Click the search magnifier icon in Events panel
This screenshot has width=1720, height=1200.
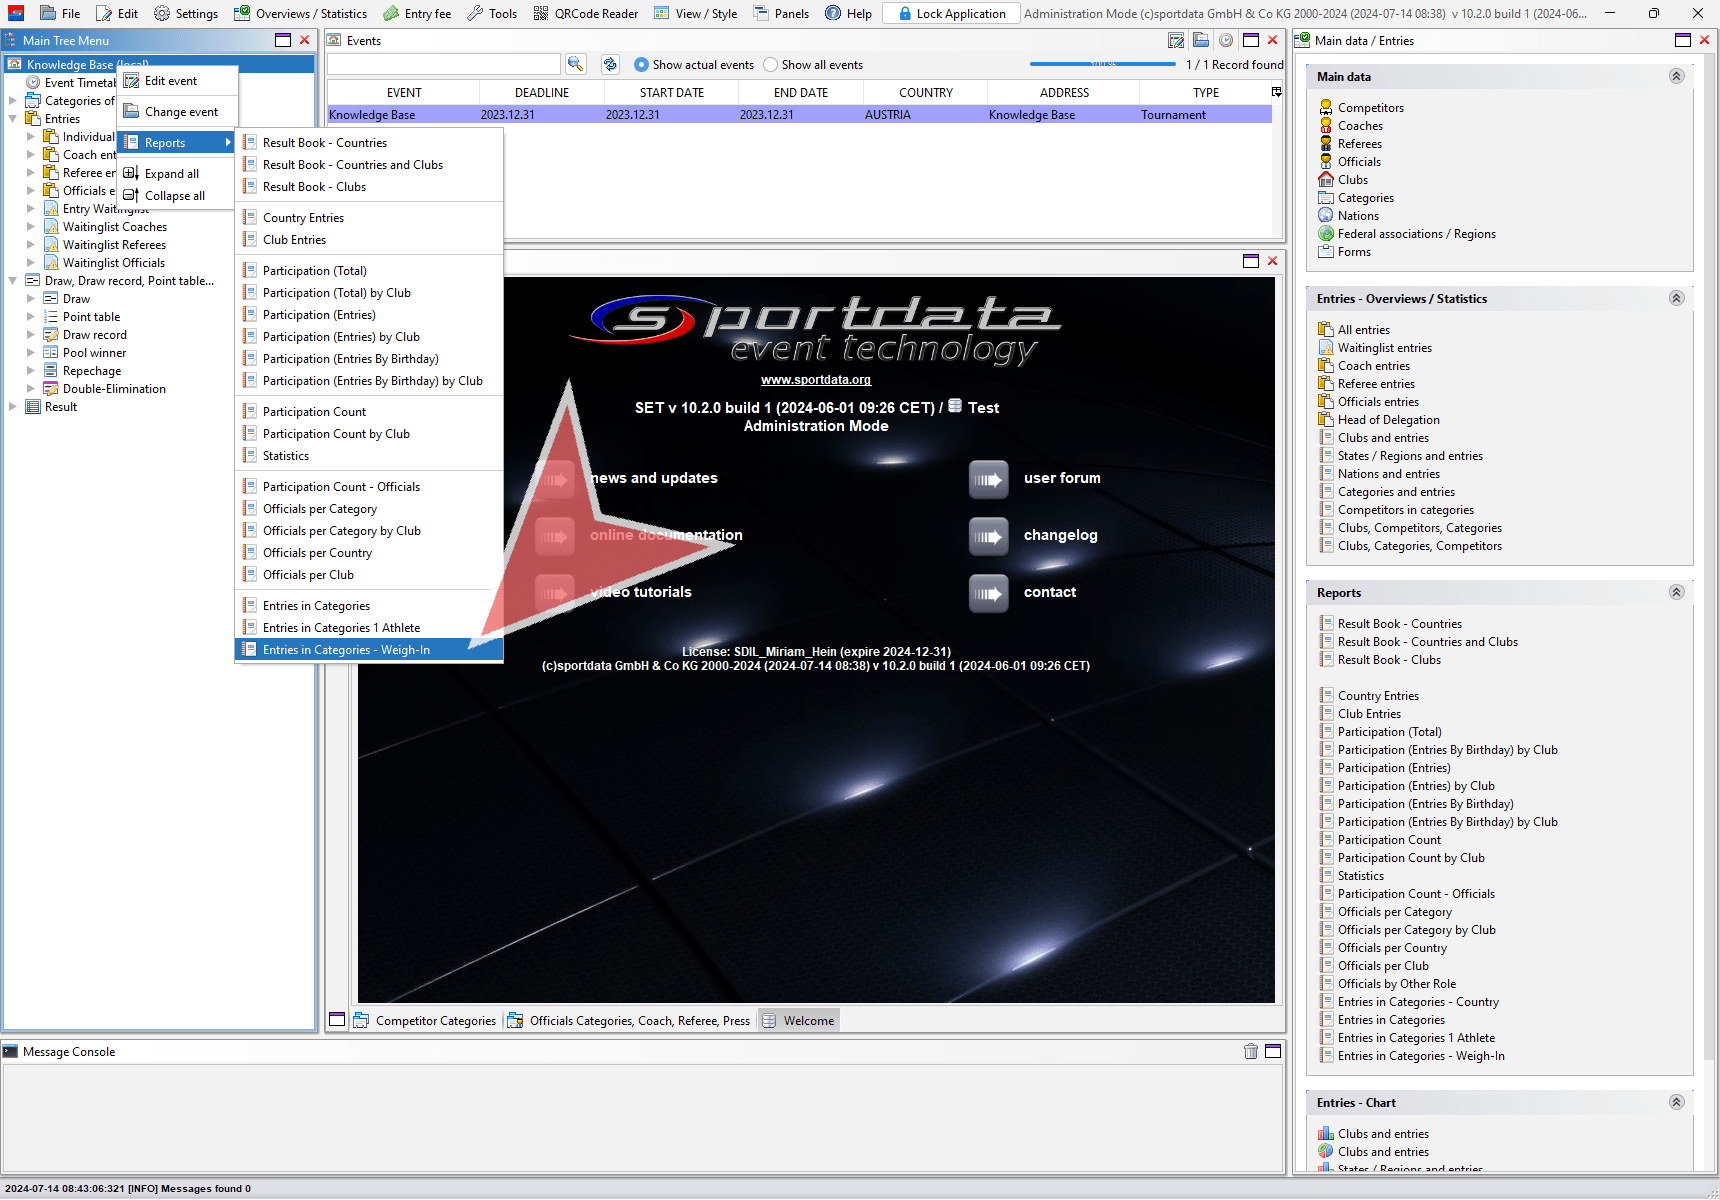(575, 64)
